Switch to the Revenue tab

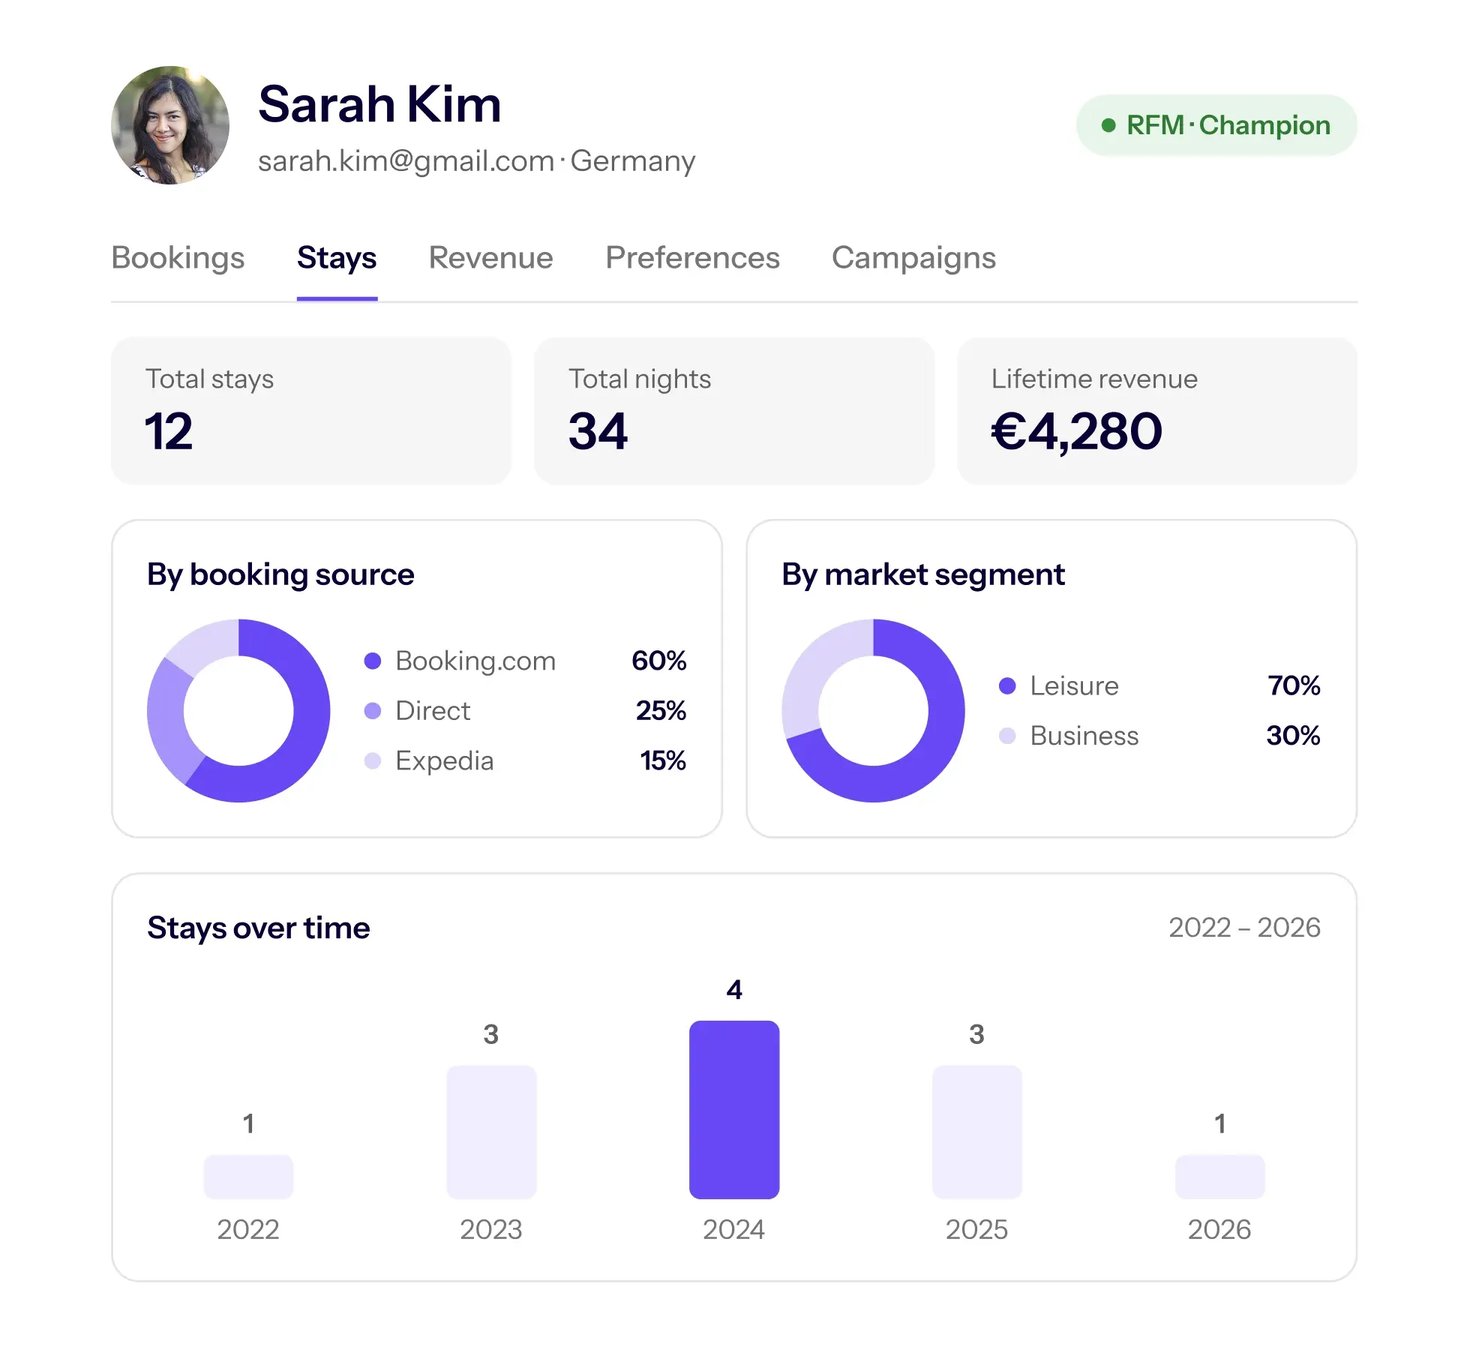(x=491, y=258)
